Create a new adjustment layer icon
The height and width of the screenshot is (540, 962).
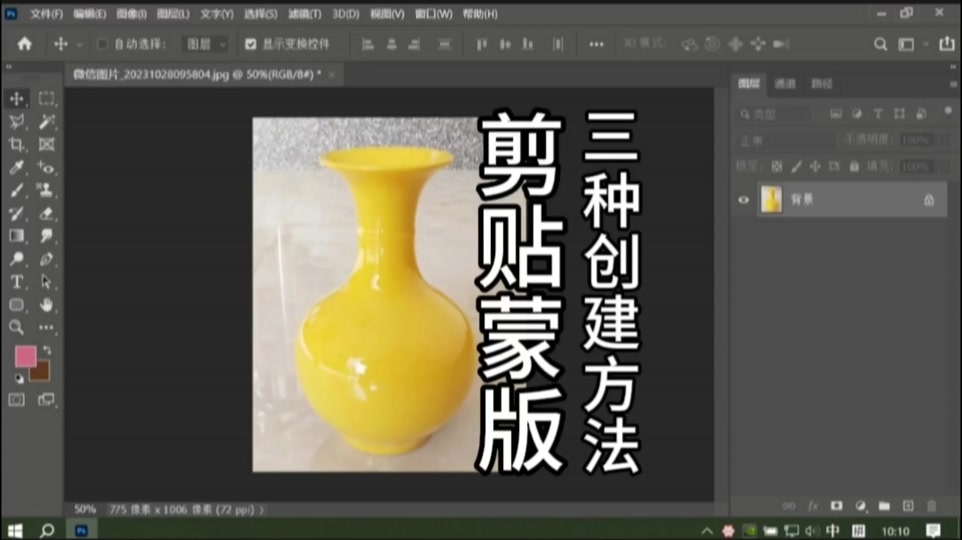(860, 506)
